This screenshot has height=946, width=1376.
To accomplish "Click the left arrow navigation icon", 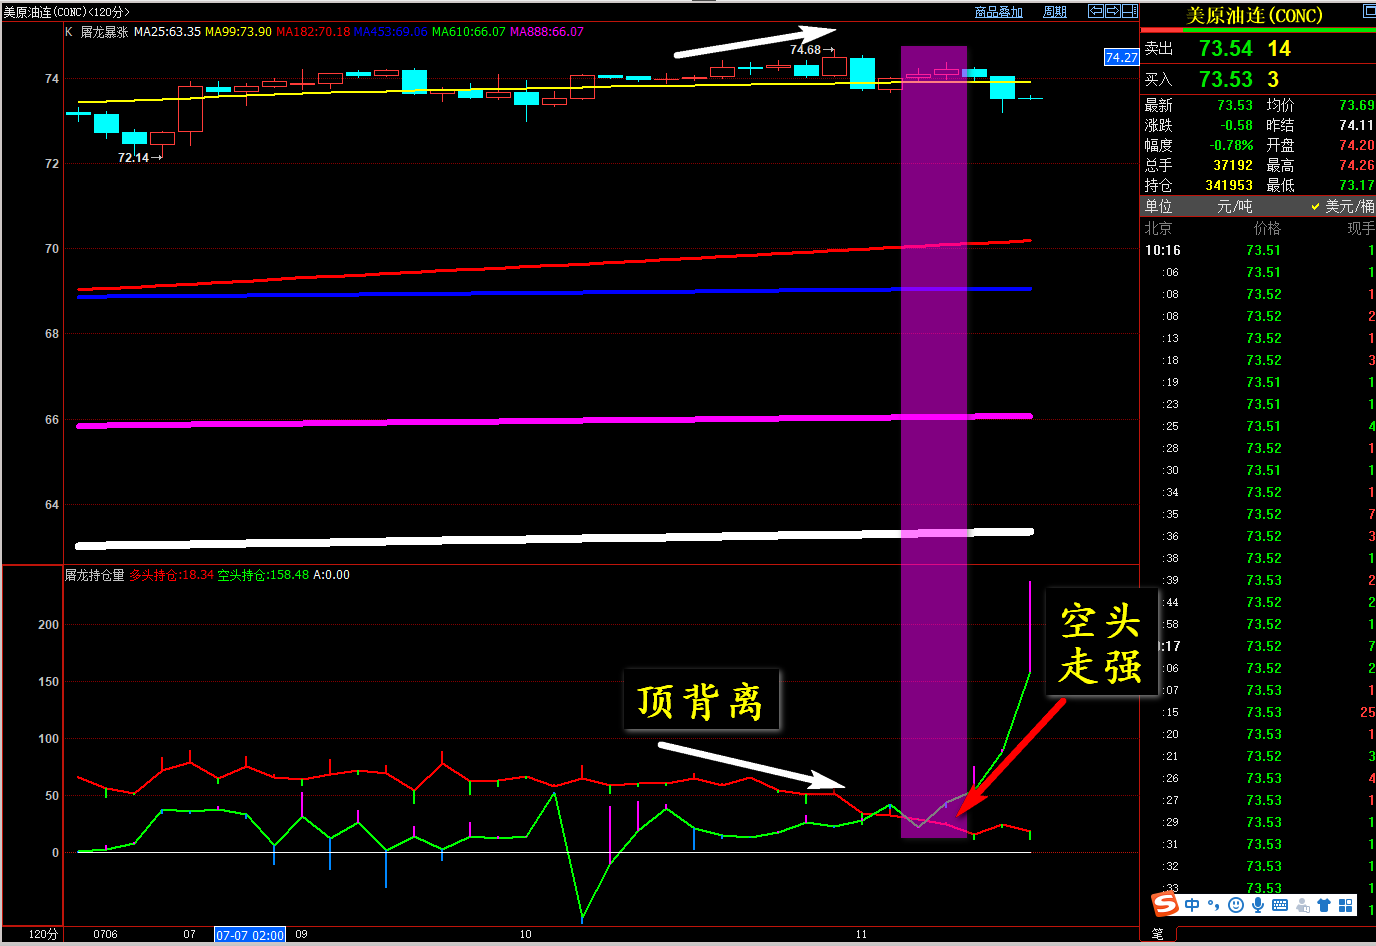I will [x=1096, y=11].
